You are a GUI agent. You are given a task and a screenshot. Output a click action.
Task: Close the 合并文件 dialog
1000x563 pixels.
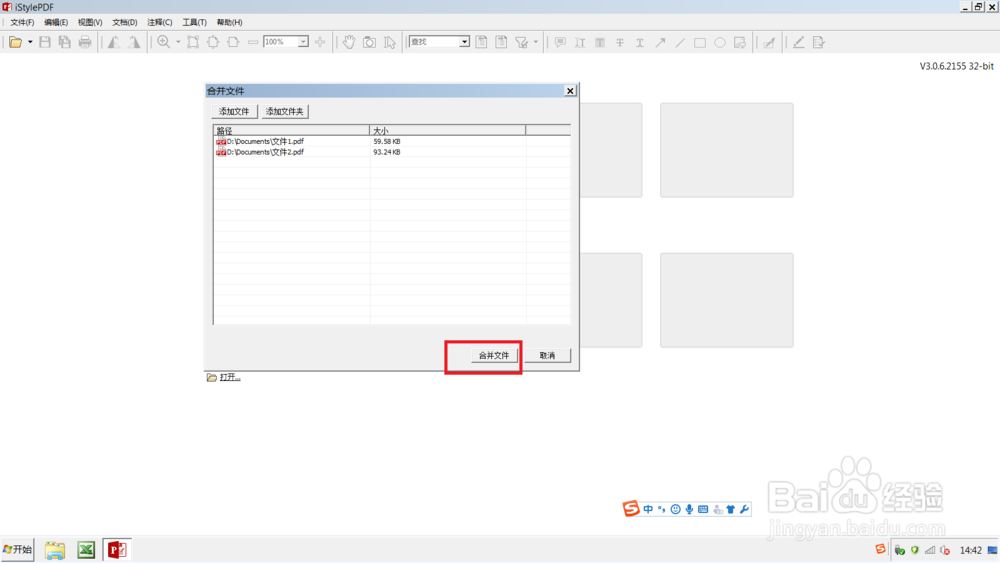click(570, 91)
